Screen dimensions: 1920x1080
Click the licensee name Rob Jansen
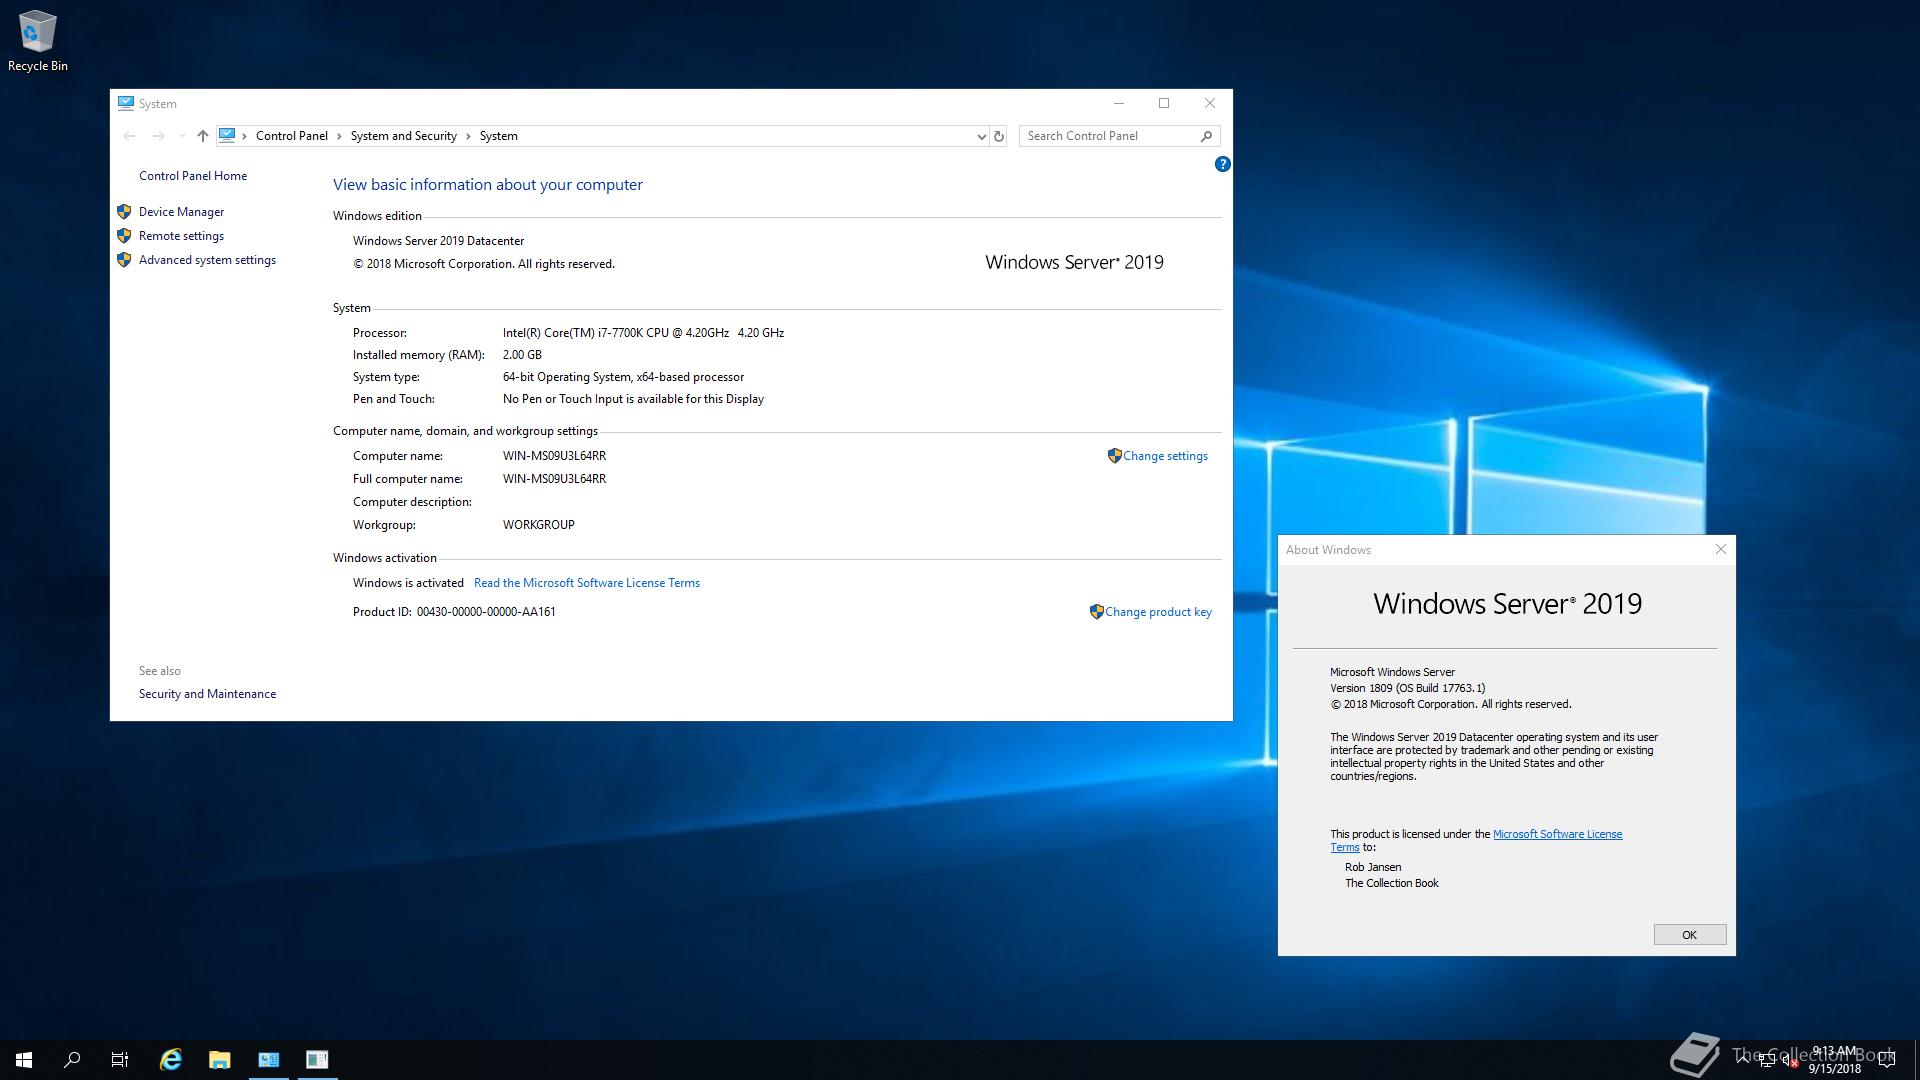1373,867
